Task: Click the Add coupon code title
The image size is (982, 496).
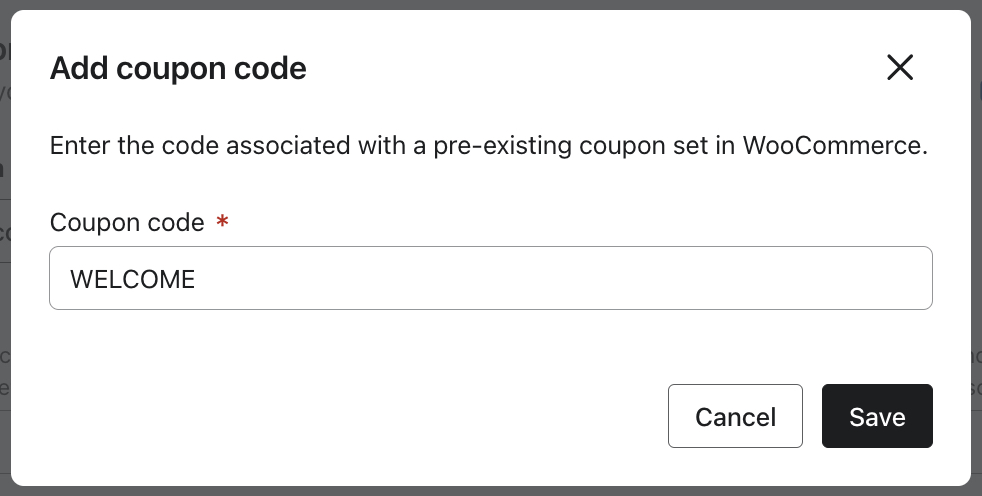Action: 178,69
